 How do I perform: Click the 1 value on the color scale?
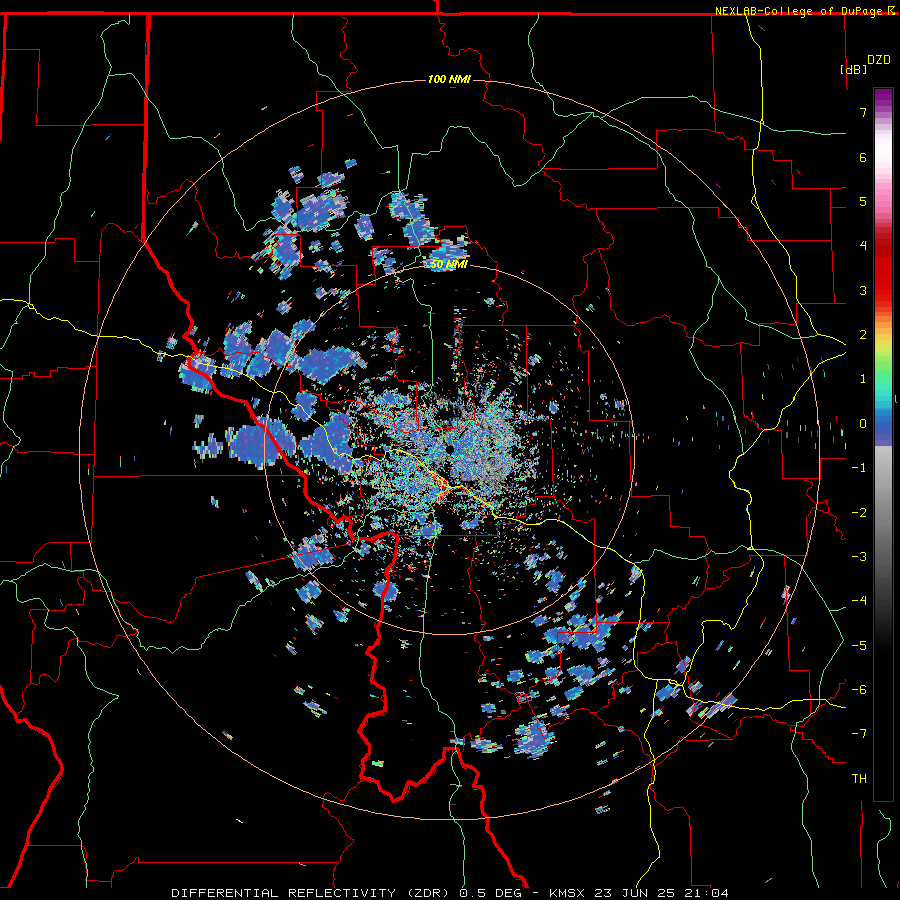863,379
